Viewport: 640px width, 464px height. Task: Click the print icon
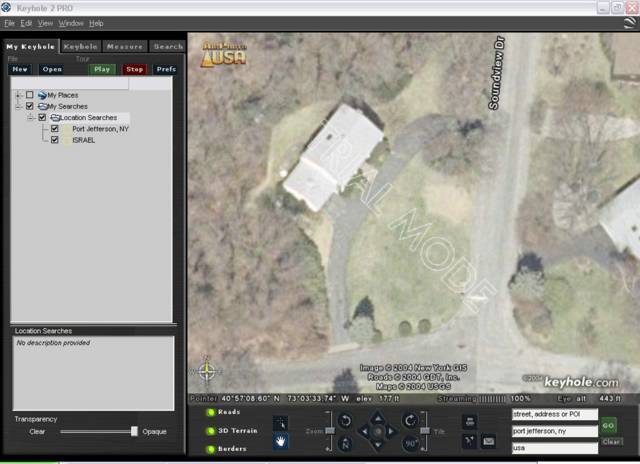(470, 421)
